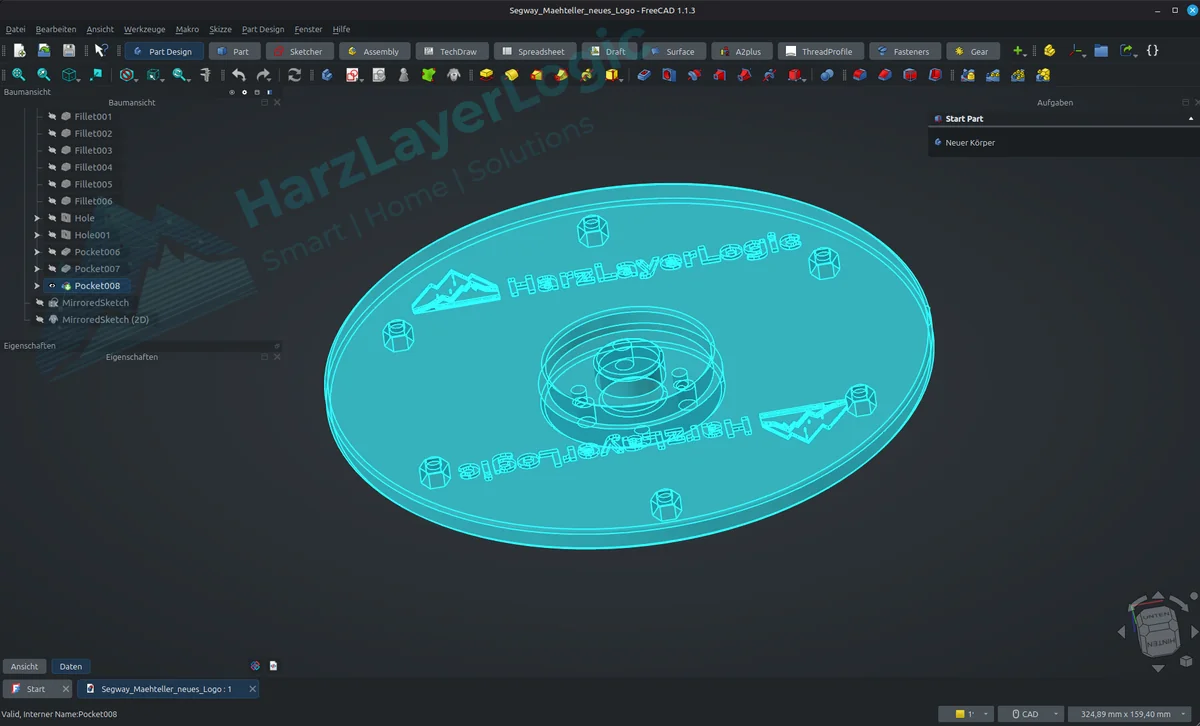The width and height of the screenshot is (1200, 726).
Task: Open the dimensions unit dropdown in status bar
Action: tap(1130, 714)
